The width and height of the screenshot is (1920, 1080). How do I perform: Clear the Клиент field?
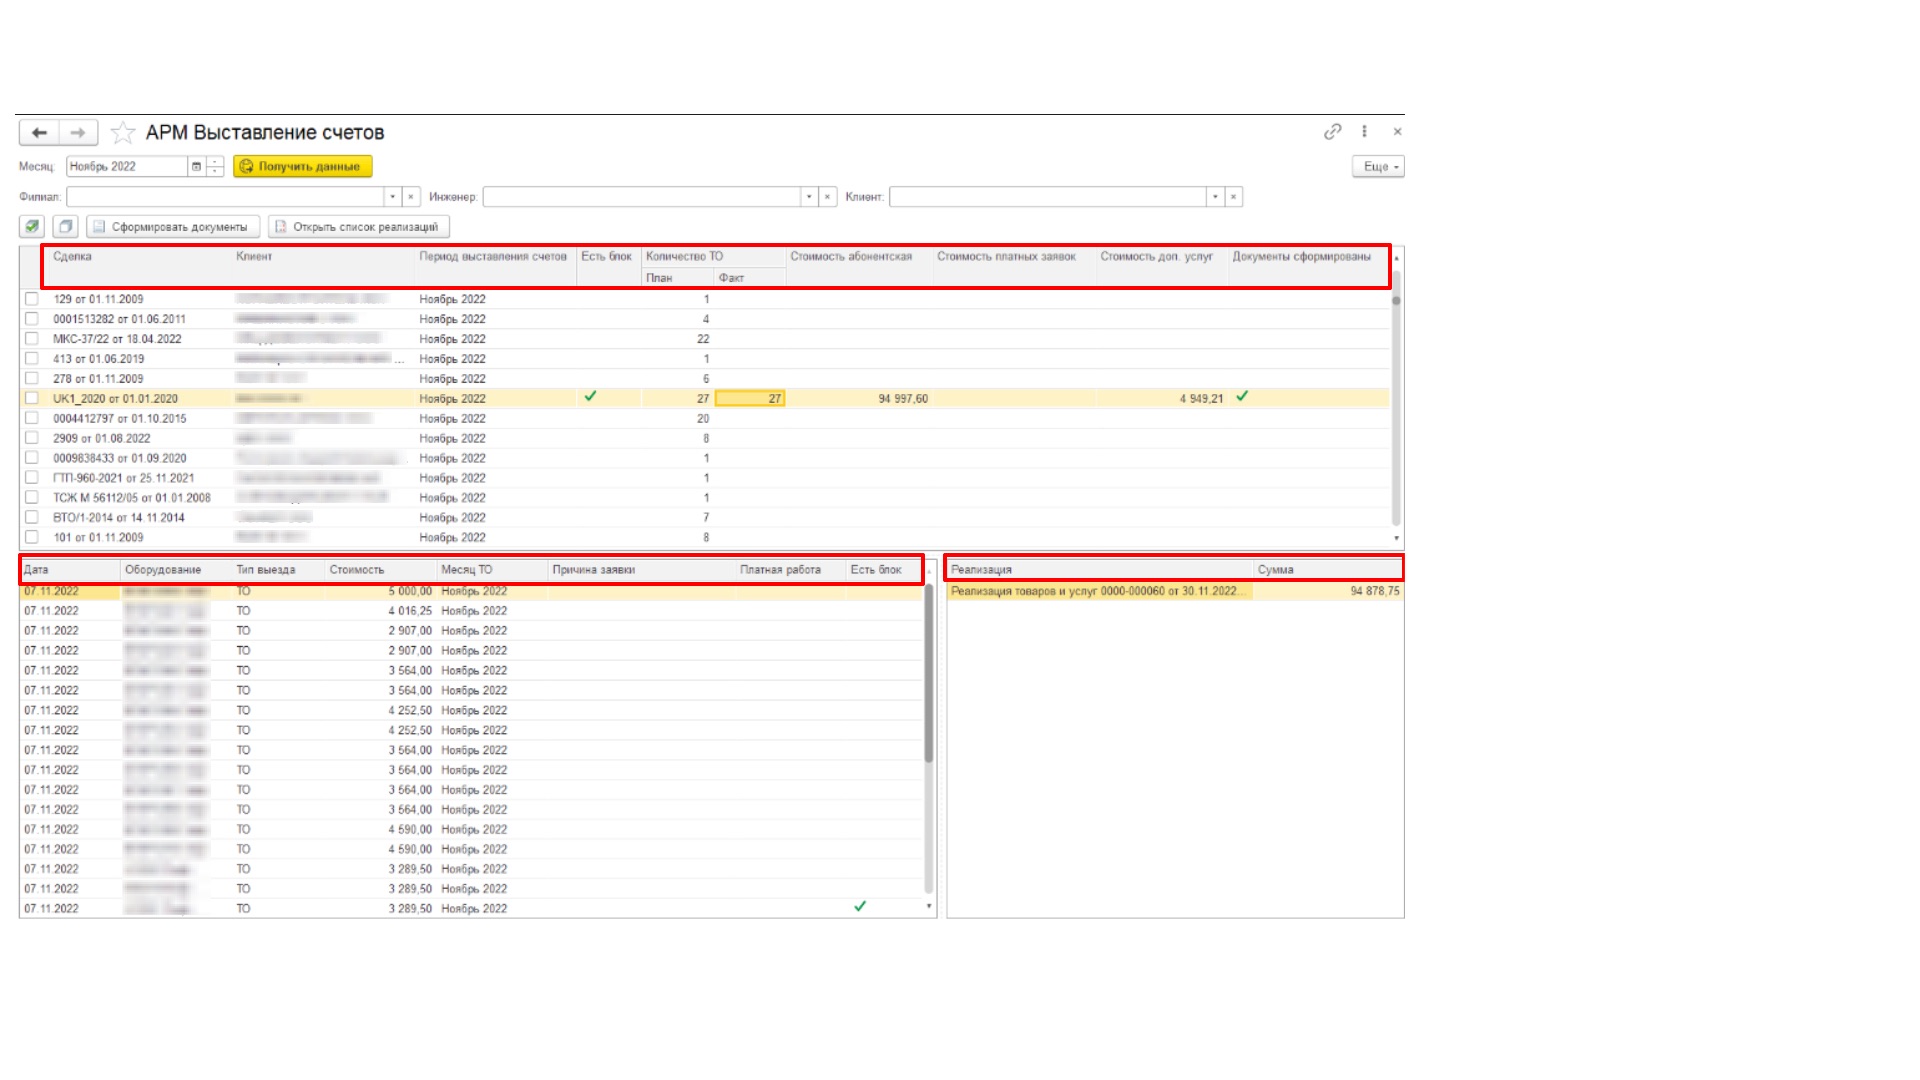1233,197
